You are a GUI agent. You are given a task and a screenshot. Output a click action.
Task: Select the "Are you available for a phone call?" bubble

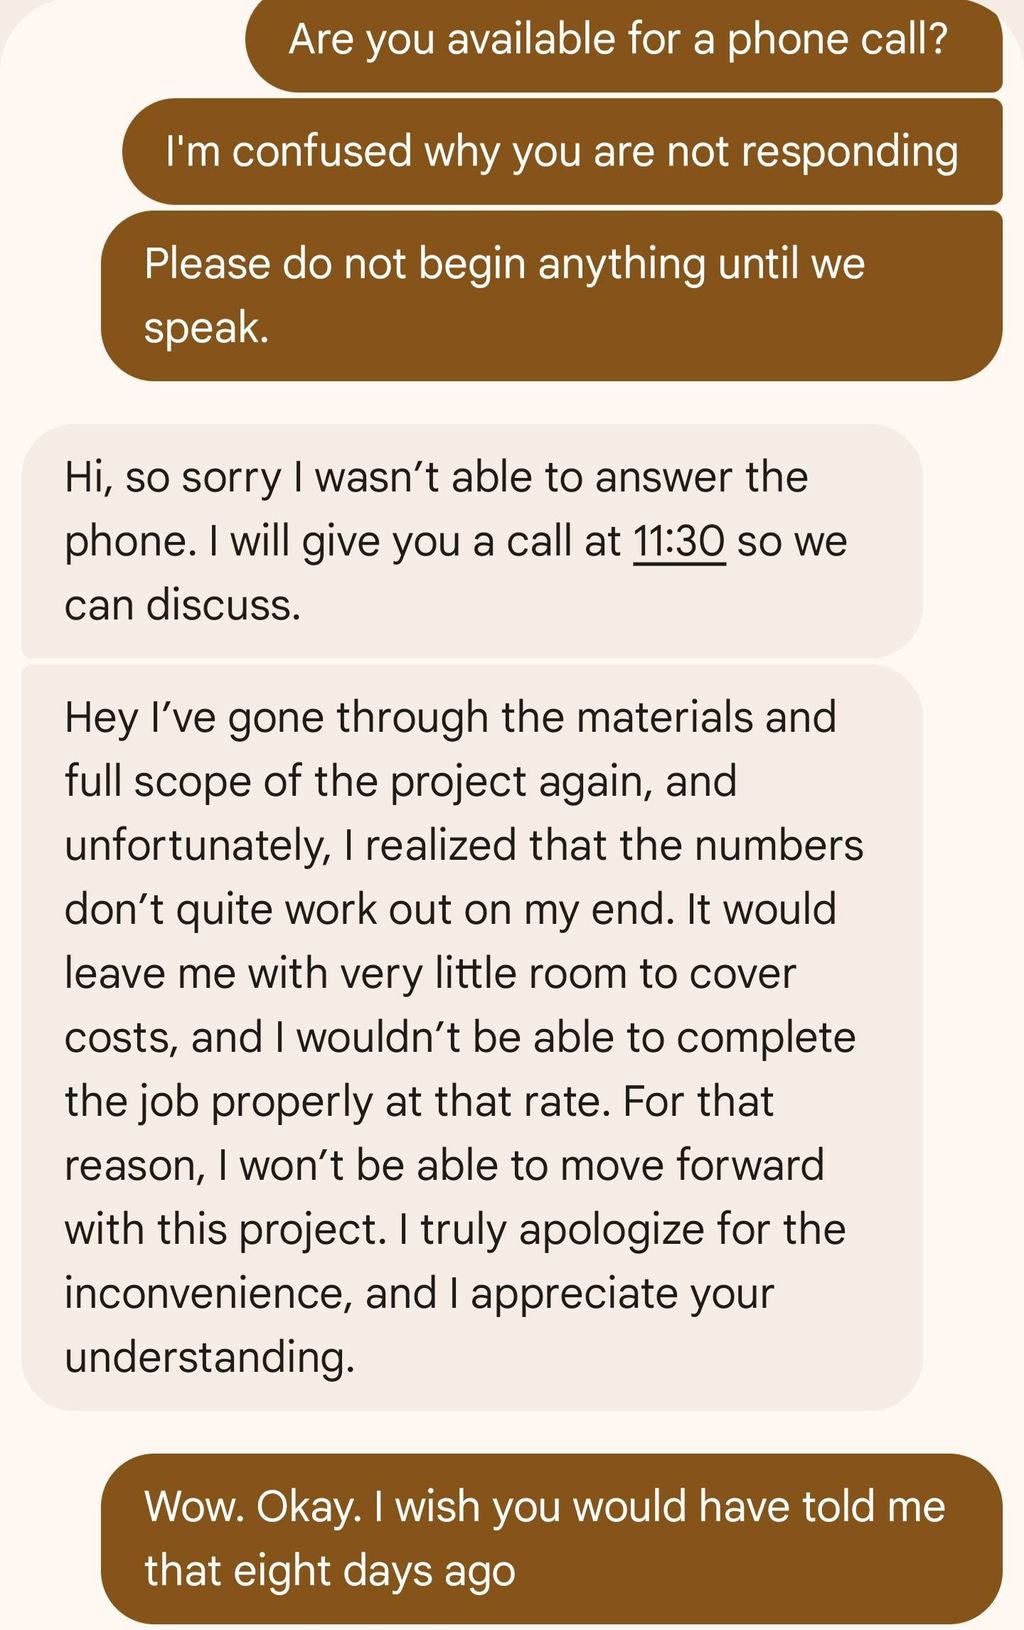624,44
